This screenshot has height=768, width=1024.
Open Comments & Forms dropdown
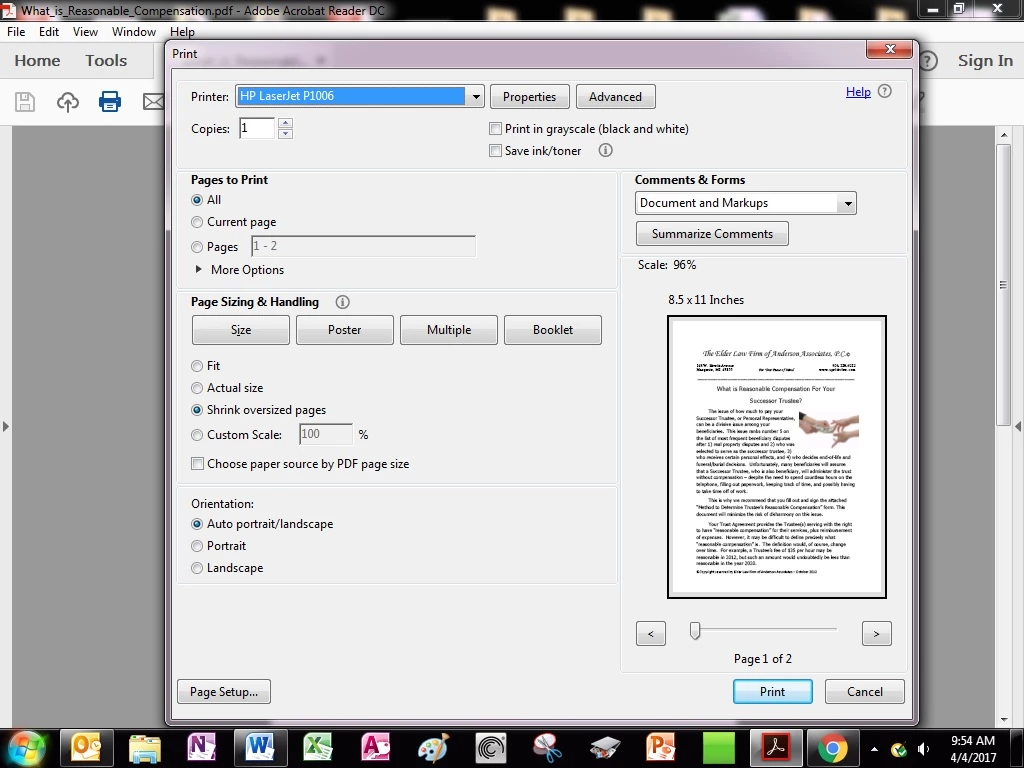point(847,203)
